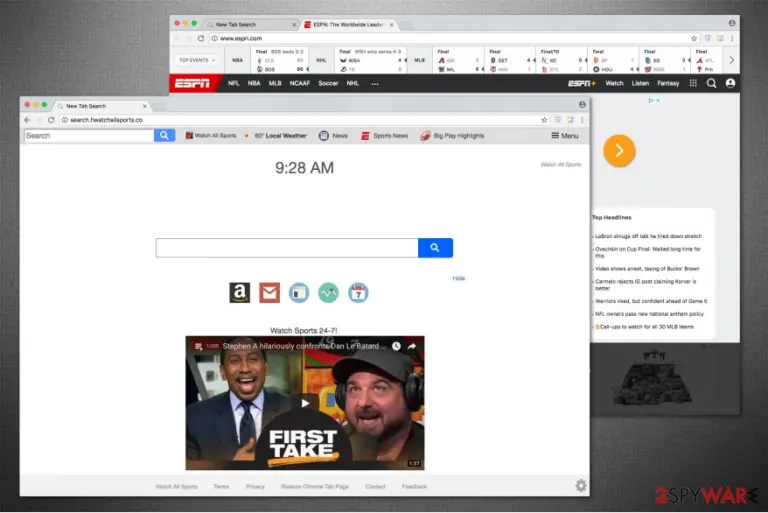Open the TOP EVENTS dropdown
Viewport: 768px width, 513px height.
197,60
